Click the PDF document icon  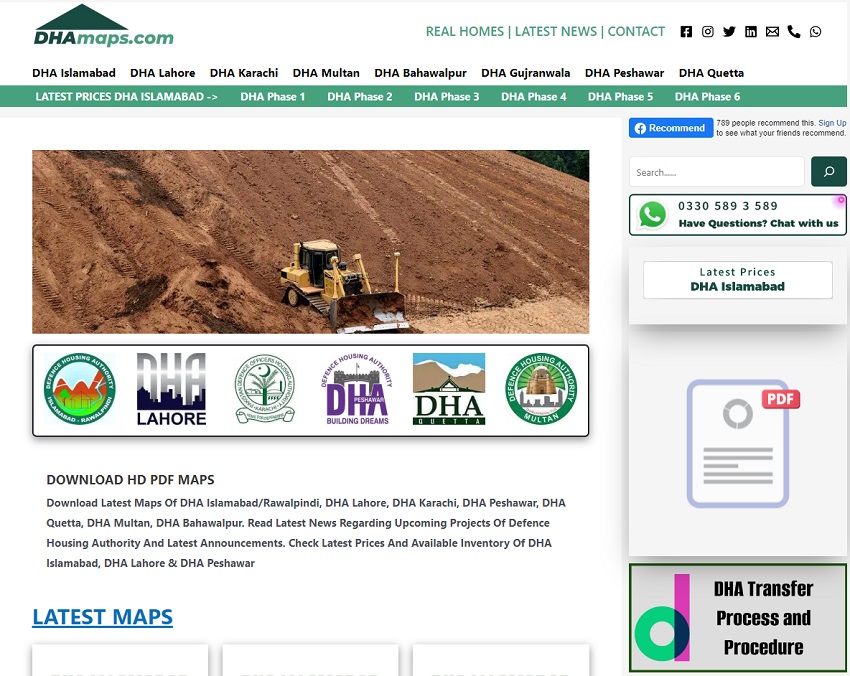coord(743,443)
